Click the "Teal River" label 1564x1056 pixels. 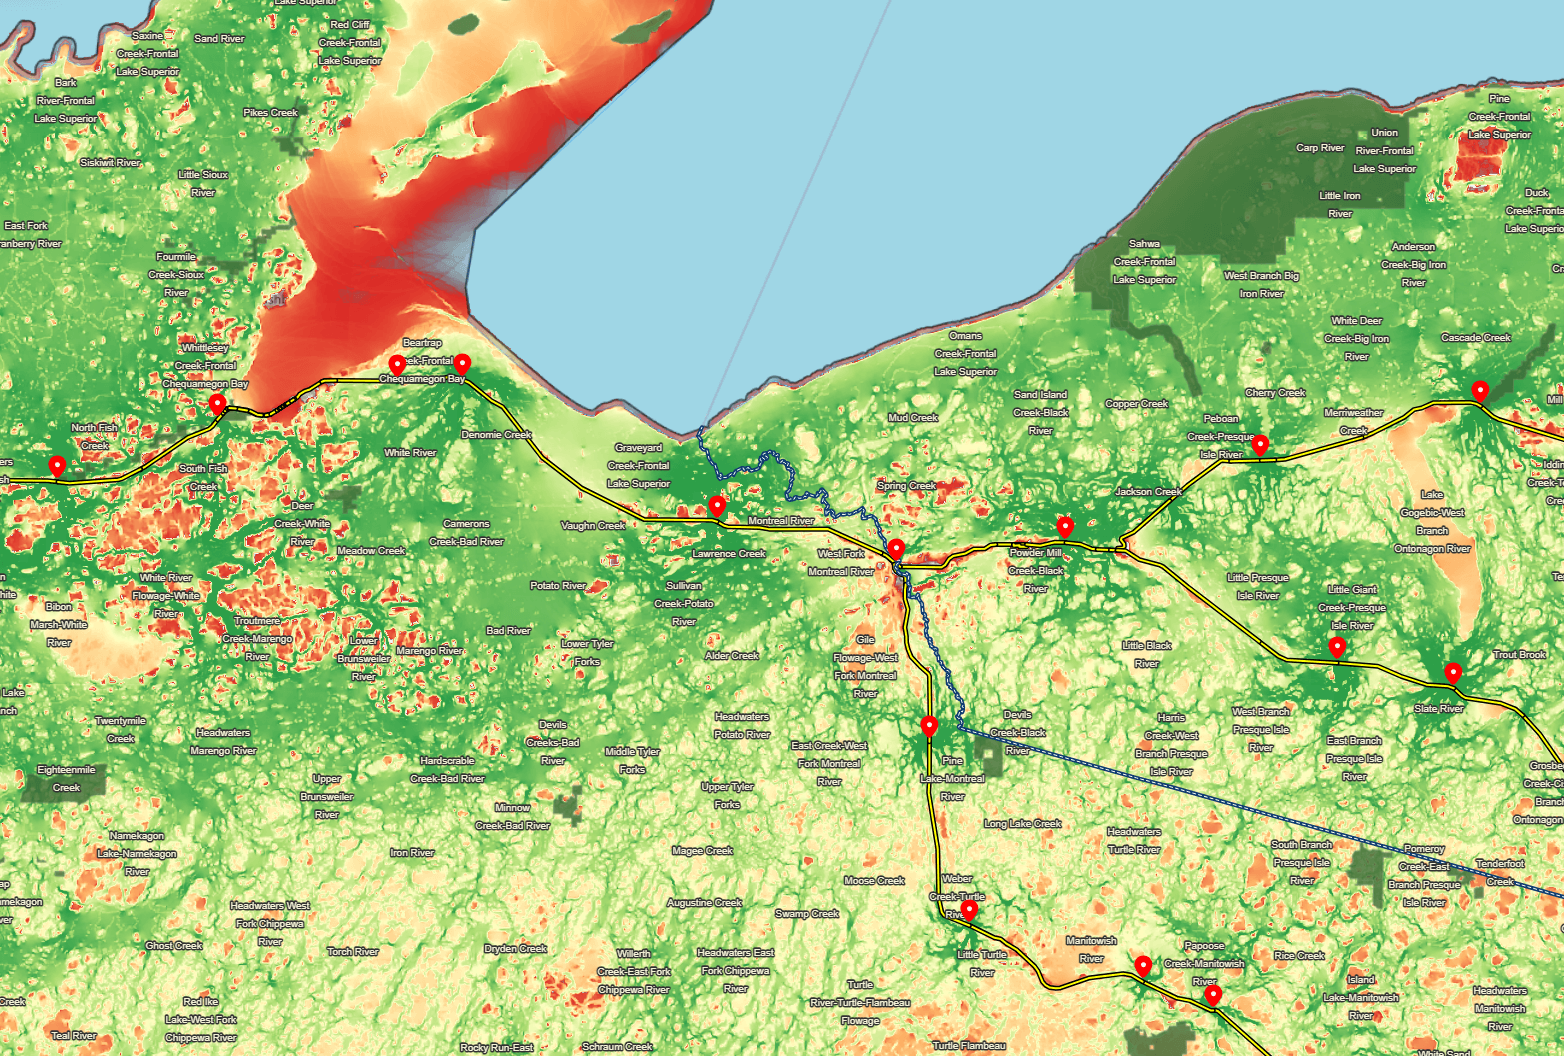tap(74, 1036)
